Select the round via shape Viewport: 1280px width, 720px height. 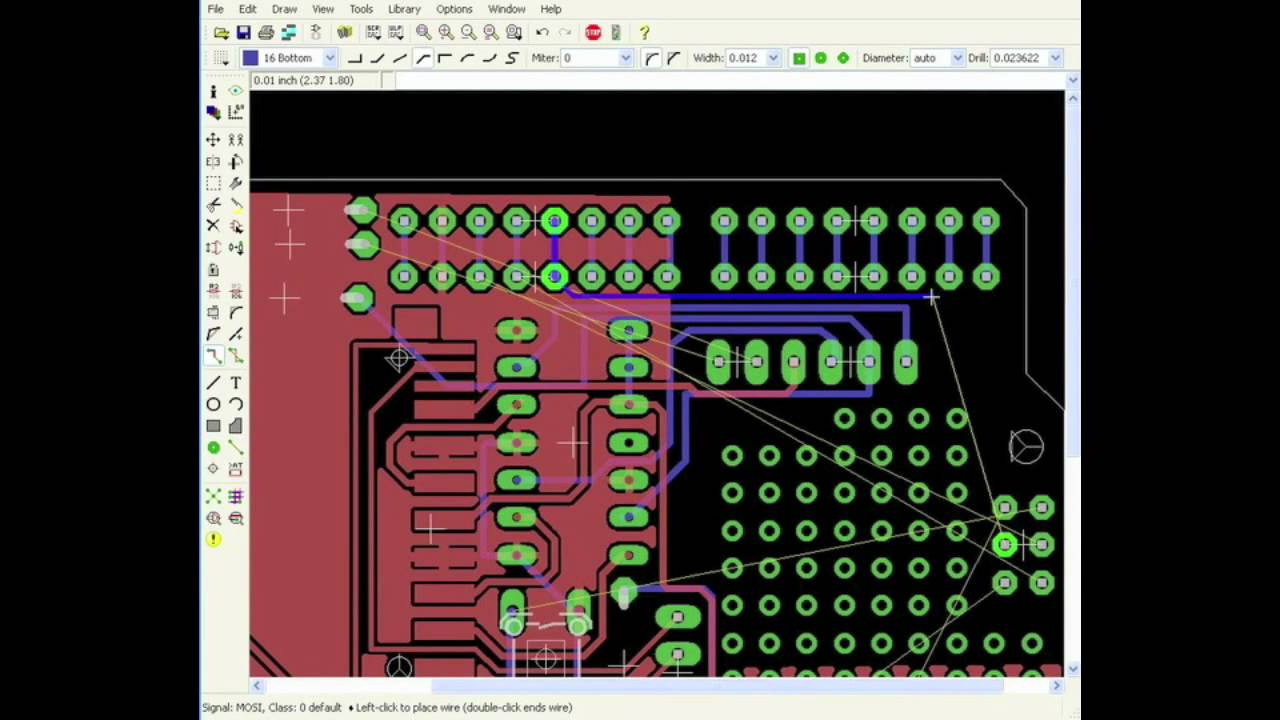click(821, 58)
